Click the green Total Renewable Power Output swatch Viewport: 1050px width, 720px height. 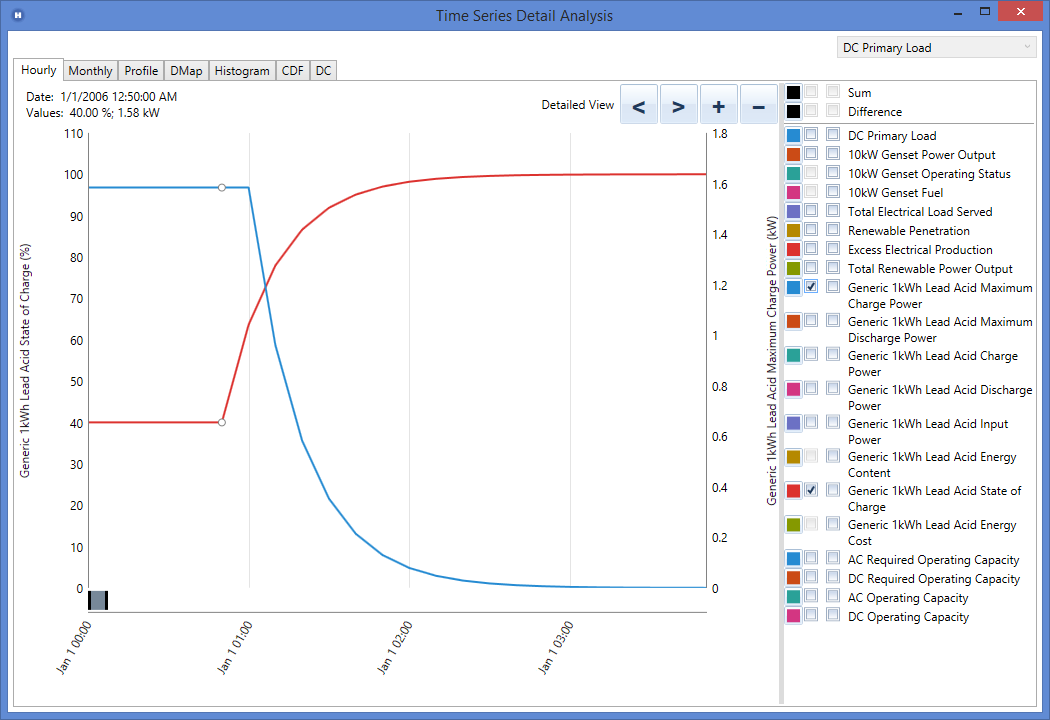point(793,268)
